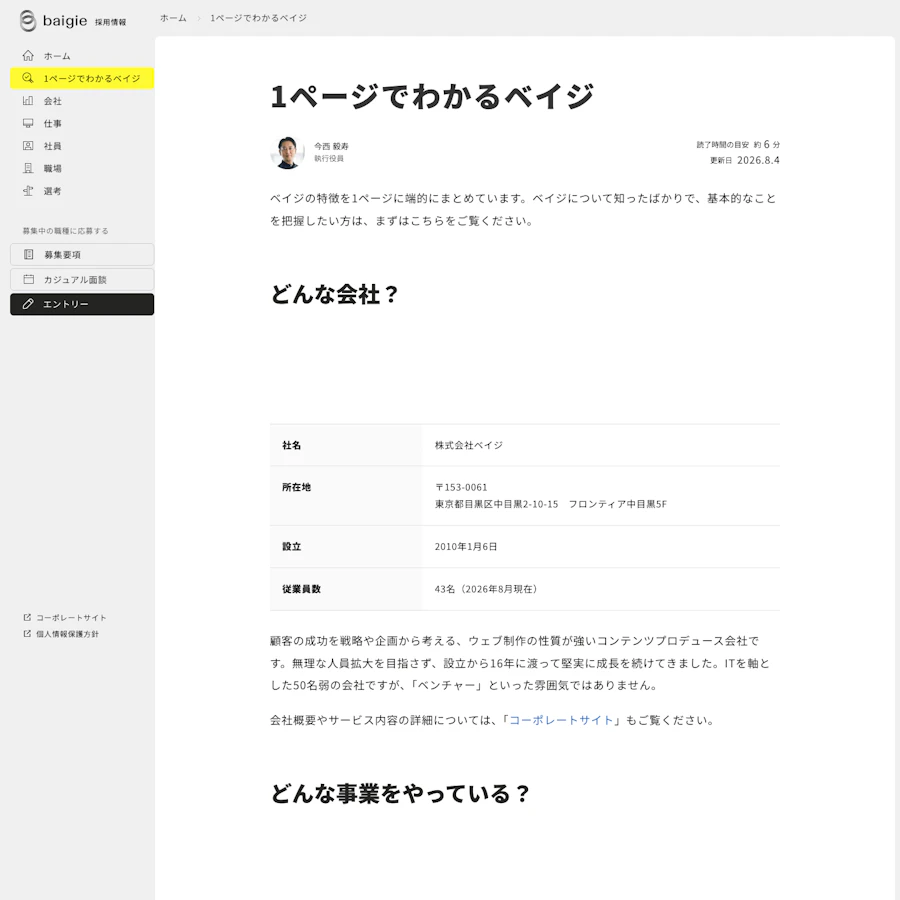
Task: Click the house icon beside ホーム
Action: pos(28,56)
